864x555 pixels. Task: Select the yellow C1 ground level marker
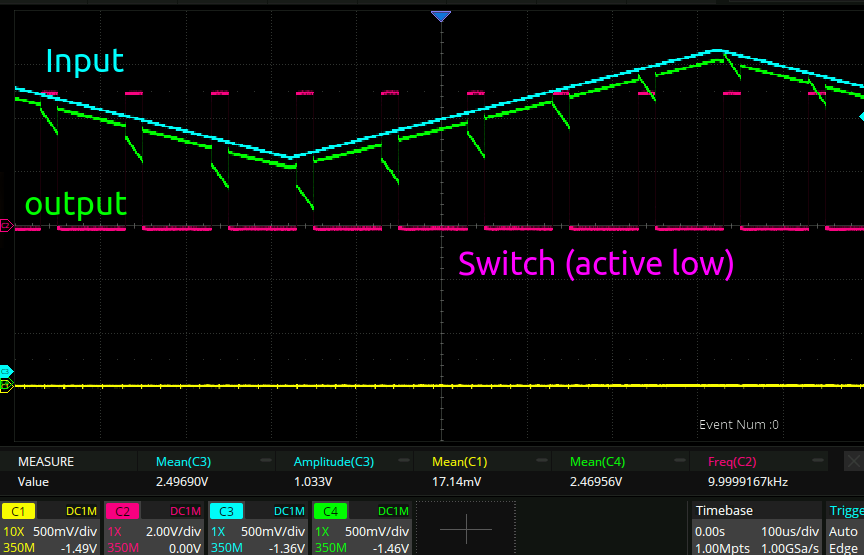click(x=6, y=385)
